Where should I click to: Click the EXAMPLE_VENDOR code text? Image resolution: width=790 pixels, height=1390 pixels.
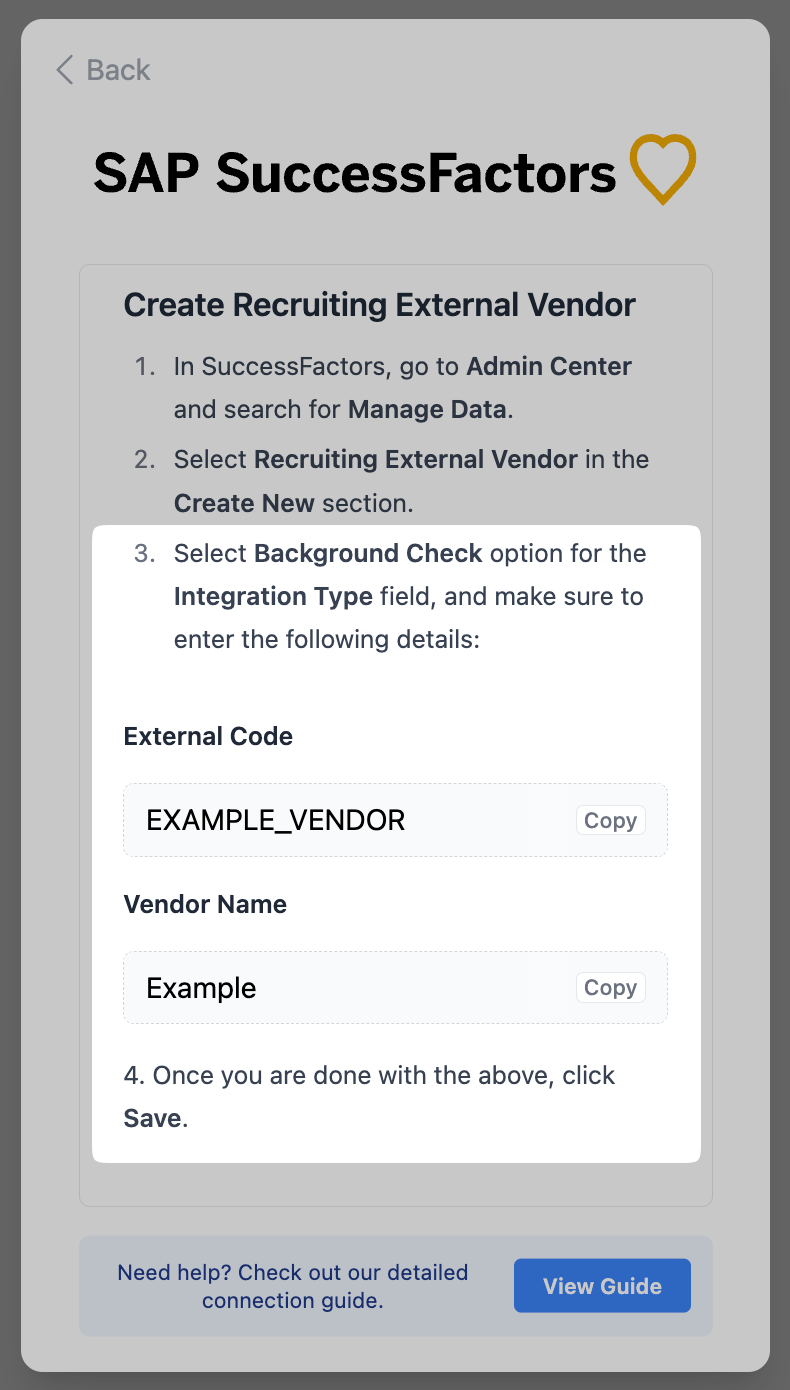point(276,821)
